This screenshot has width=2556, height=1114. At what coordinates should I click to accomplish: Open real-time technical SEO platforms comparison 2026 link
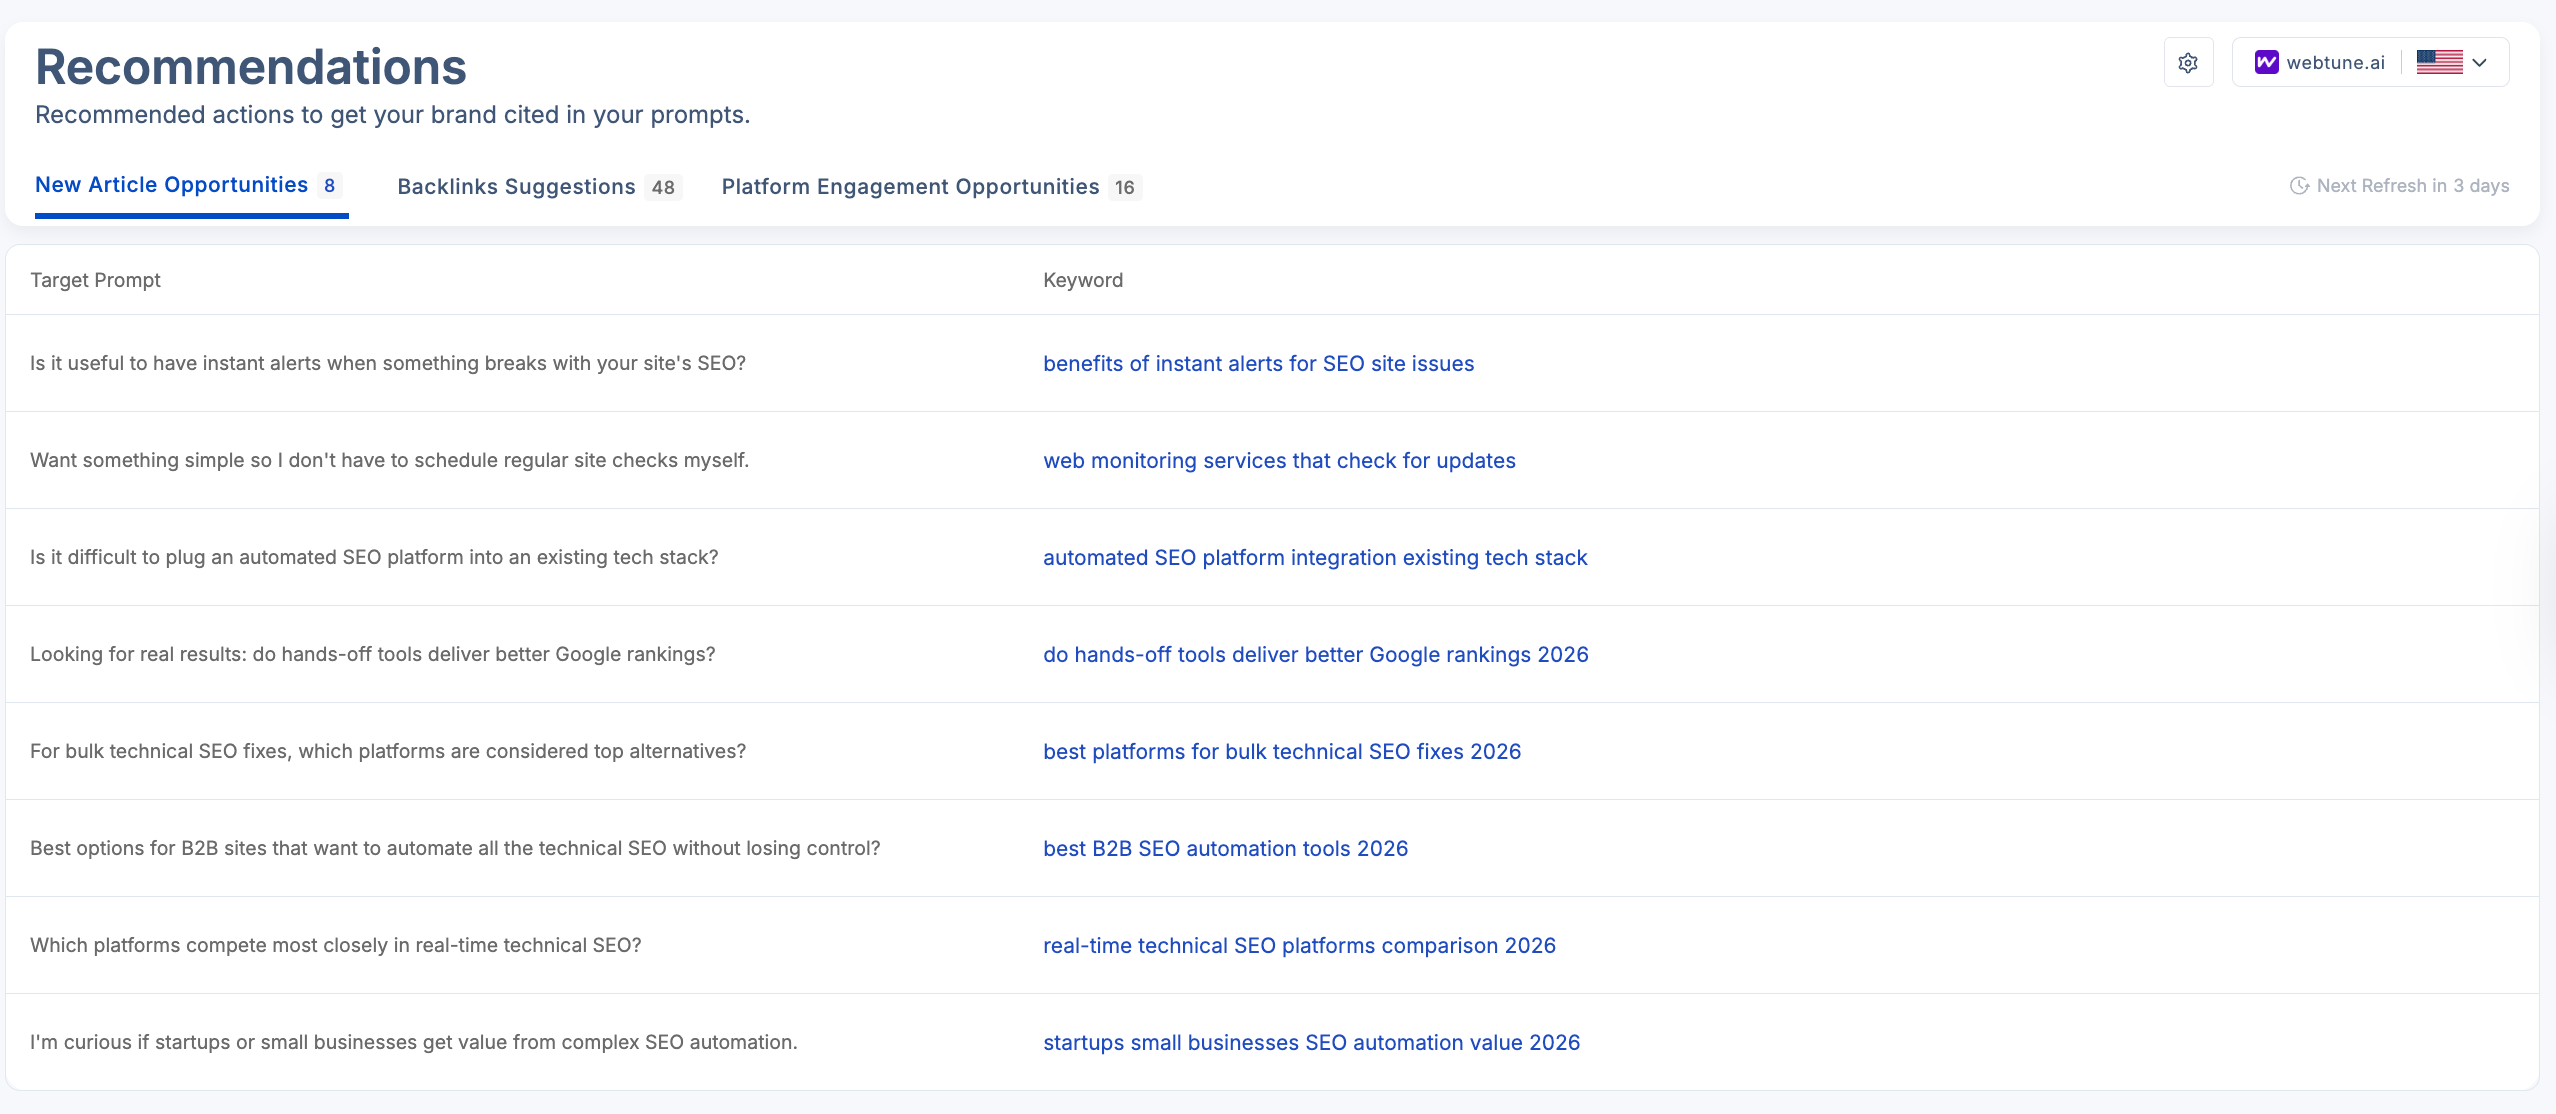point(1299,945)
